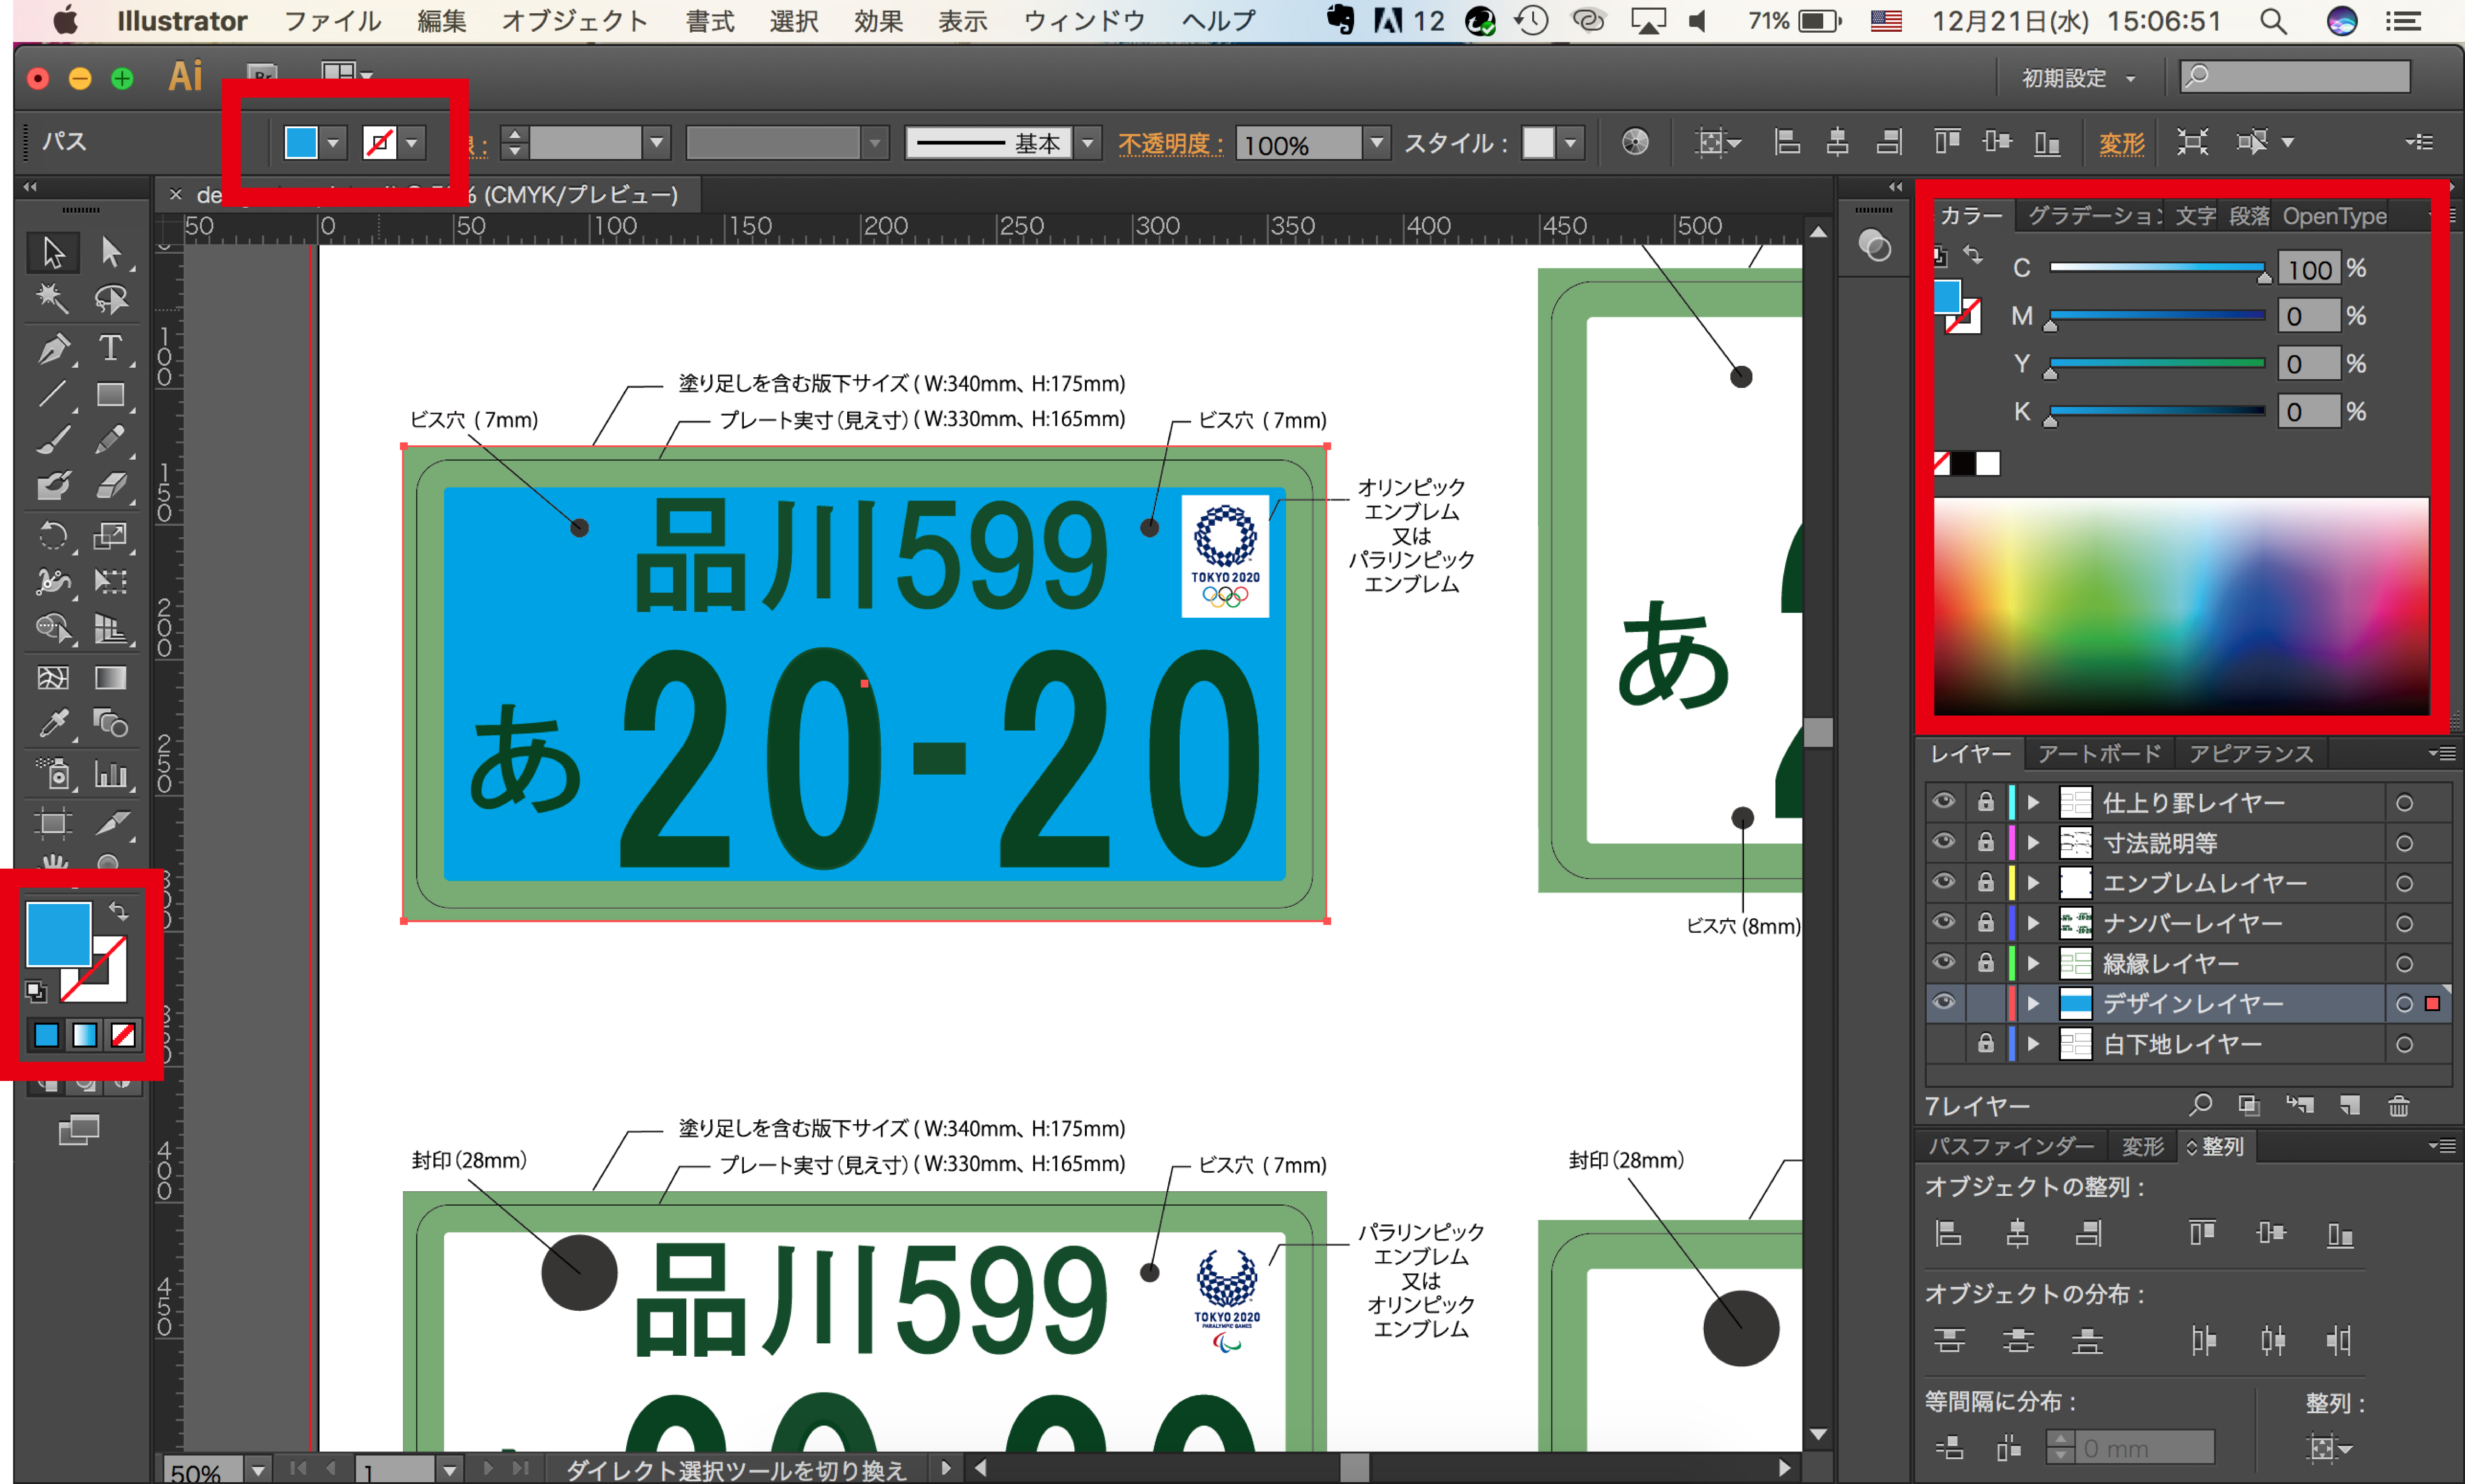Expand the ナンバーレイヤー layer triangle

pos(2033,923)
